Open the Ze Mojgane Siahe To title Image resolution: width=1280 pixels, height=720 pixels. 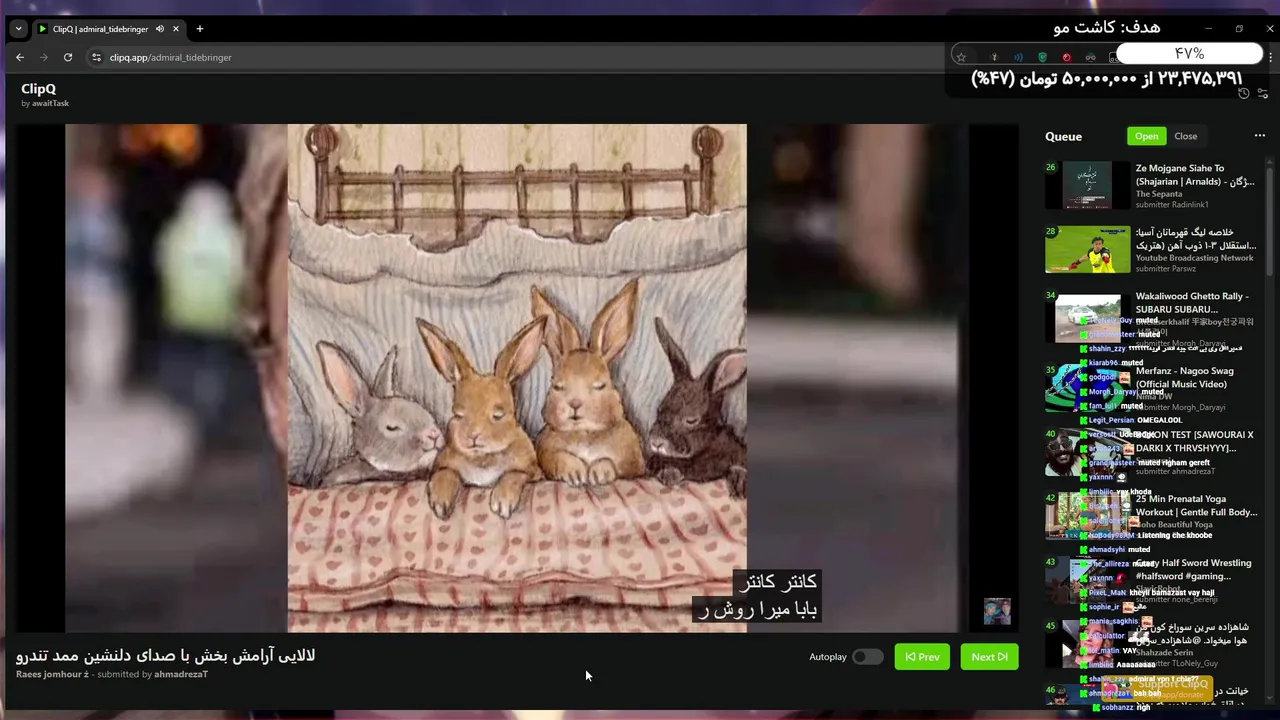(1195, 175)
